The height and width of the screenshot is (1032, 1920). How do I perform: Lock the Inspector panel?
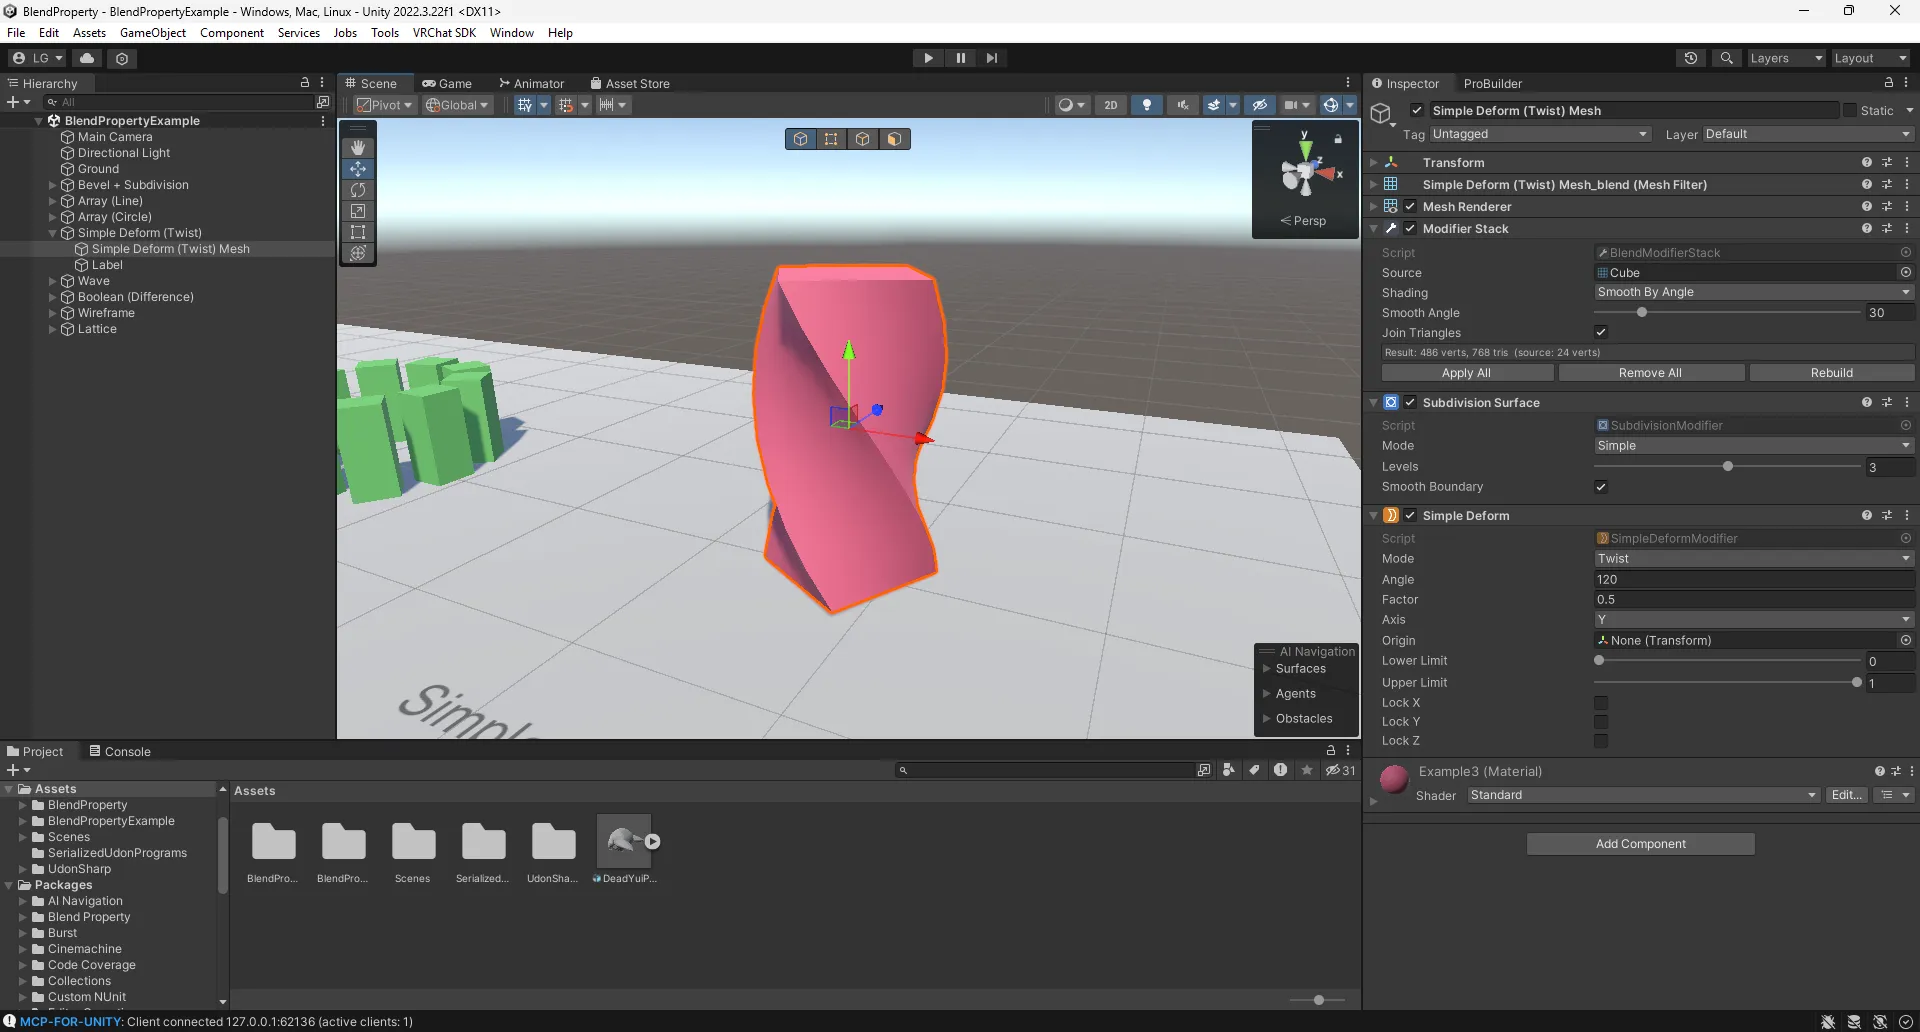(x=1888, y=83)
